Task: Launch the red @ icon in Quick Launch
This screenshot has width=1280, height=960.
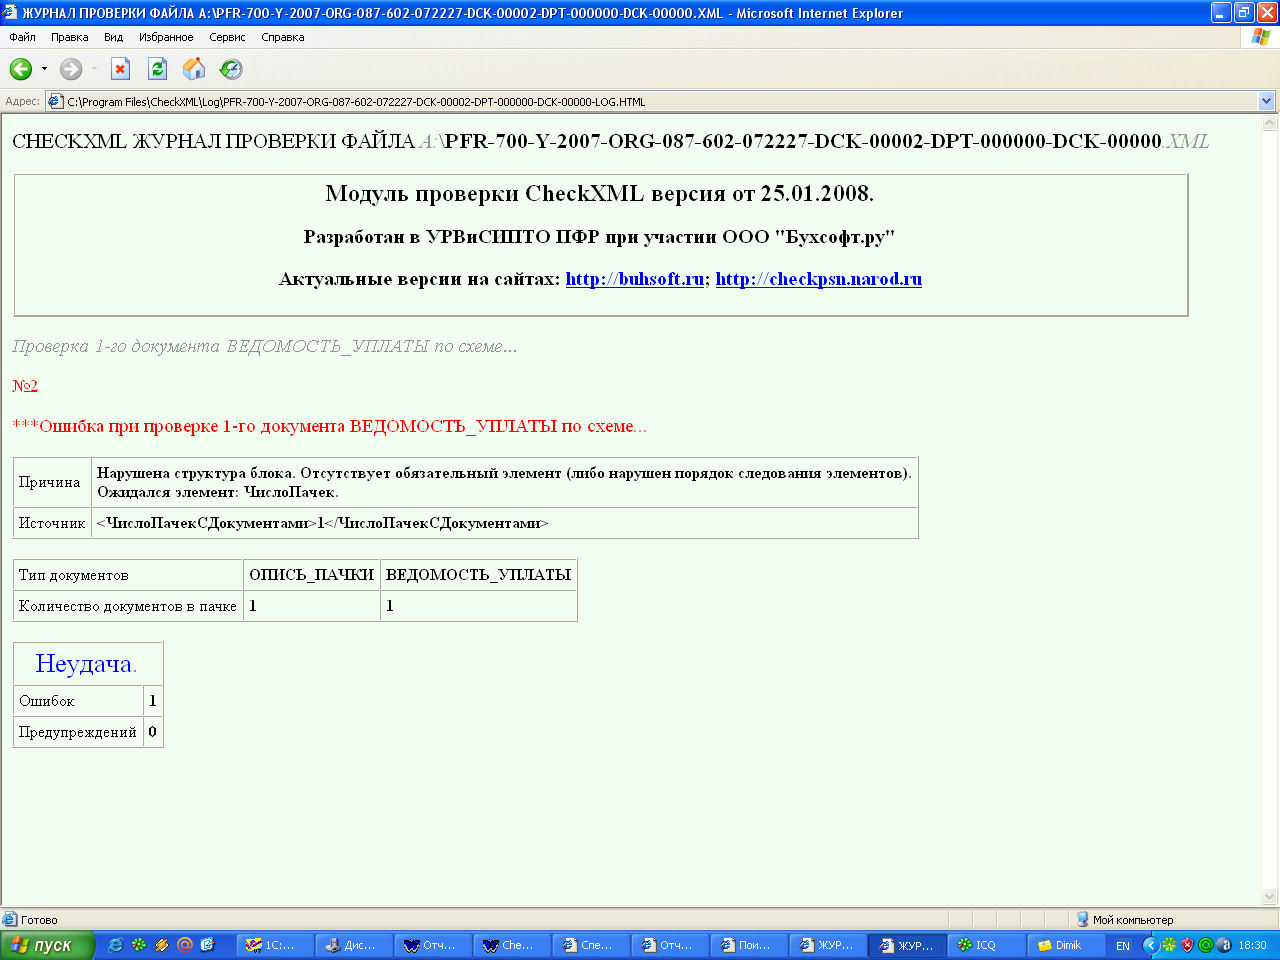Action: pos(185,945)
